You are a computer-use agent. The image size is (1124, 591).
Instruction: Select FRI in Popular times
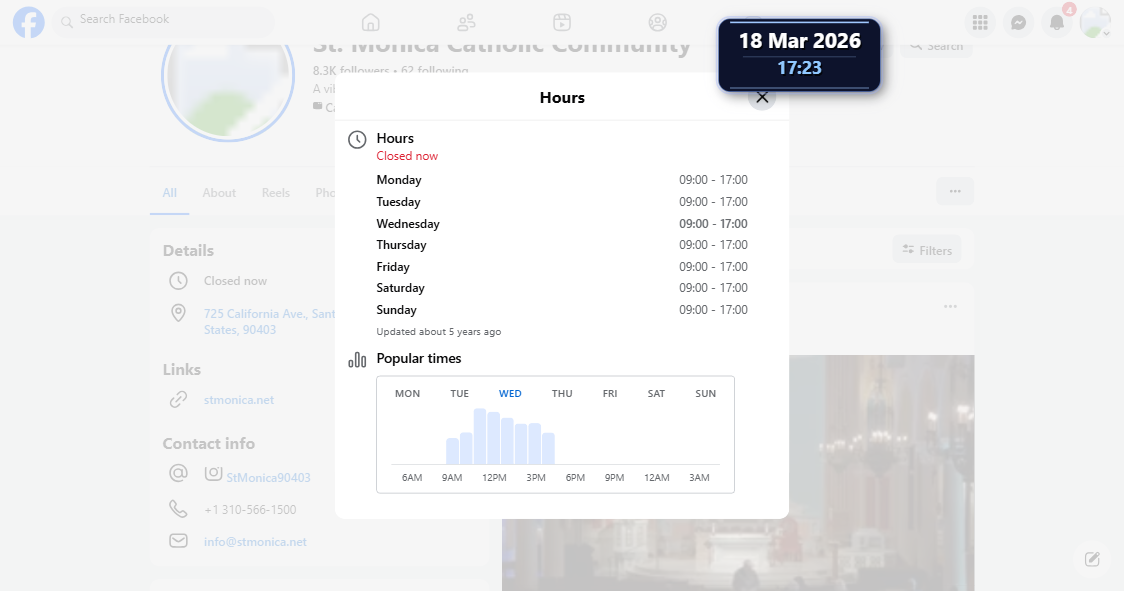point(610,394)
